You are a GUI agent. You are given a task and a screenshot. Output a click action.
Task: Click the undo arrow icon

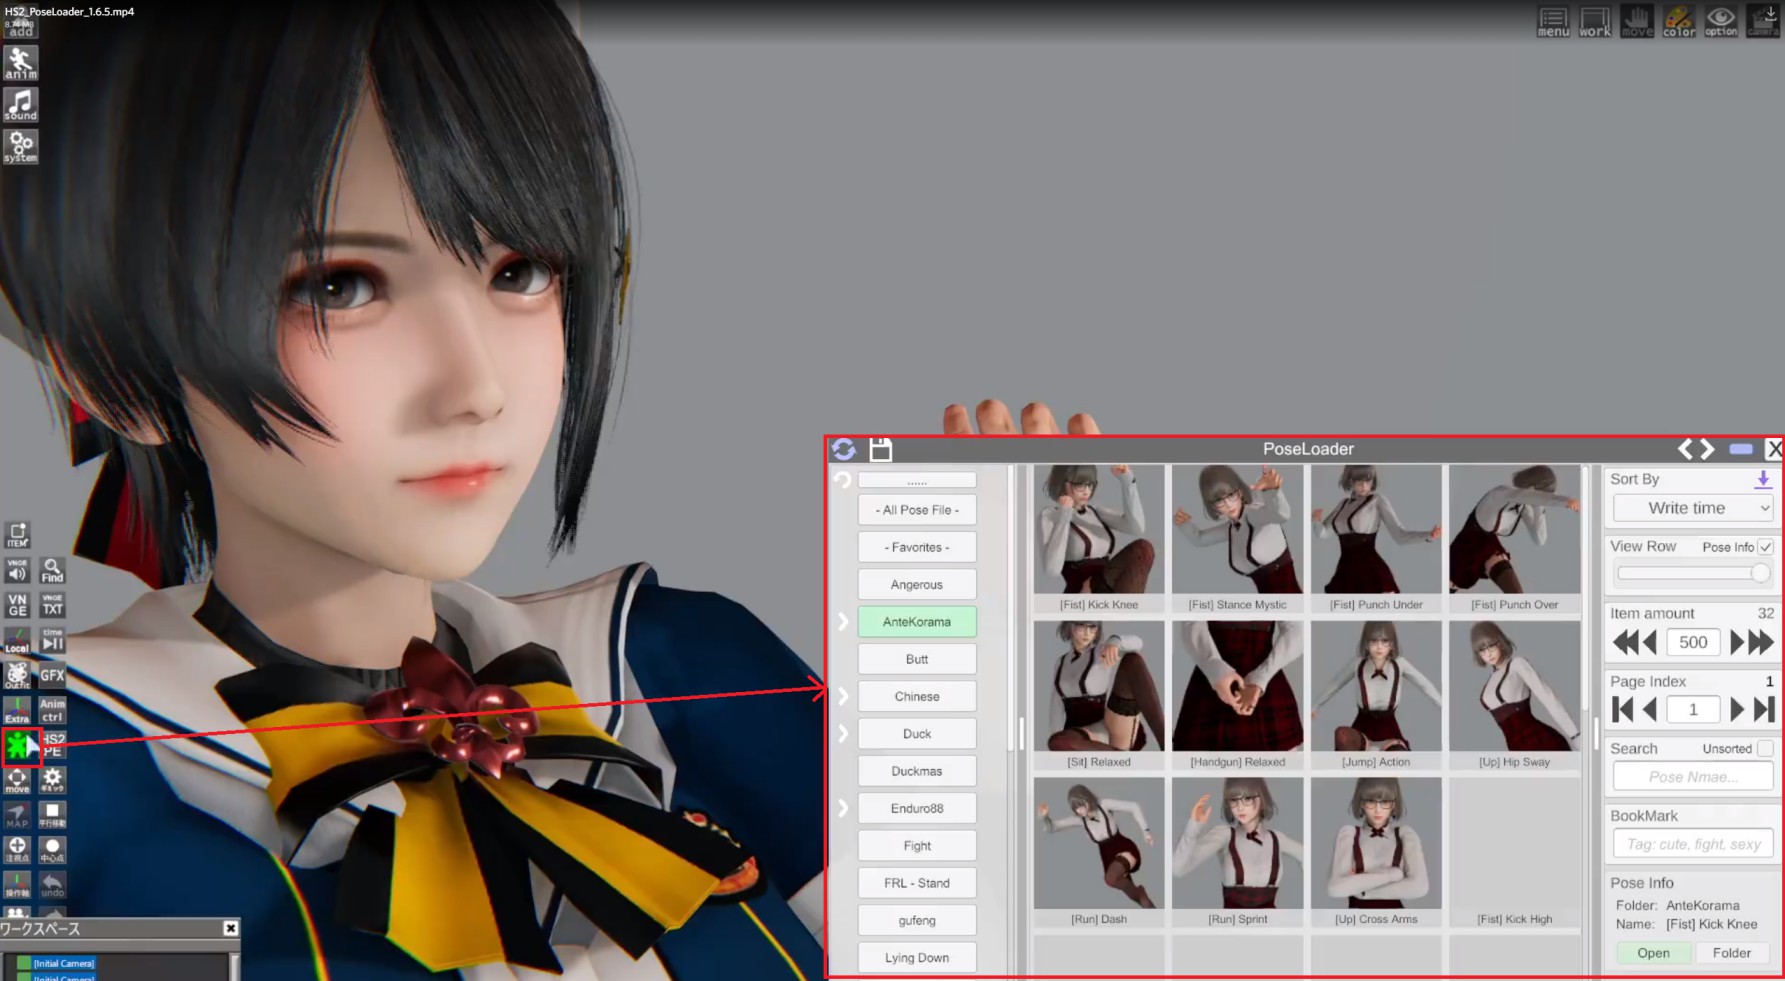52,884
